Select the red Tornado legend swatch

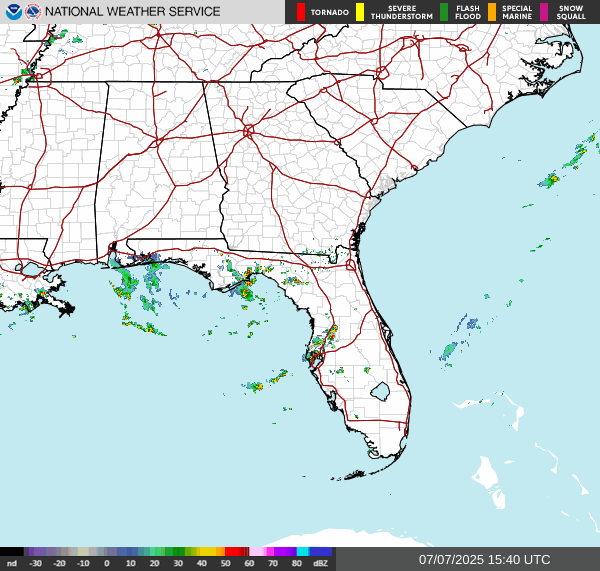301,12
